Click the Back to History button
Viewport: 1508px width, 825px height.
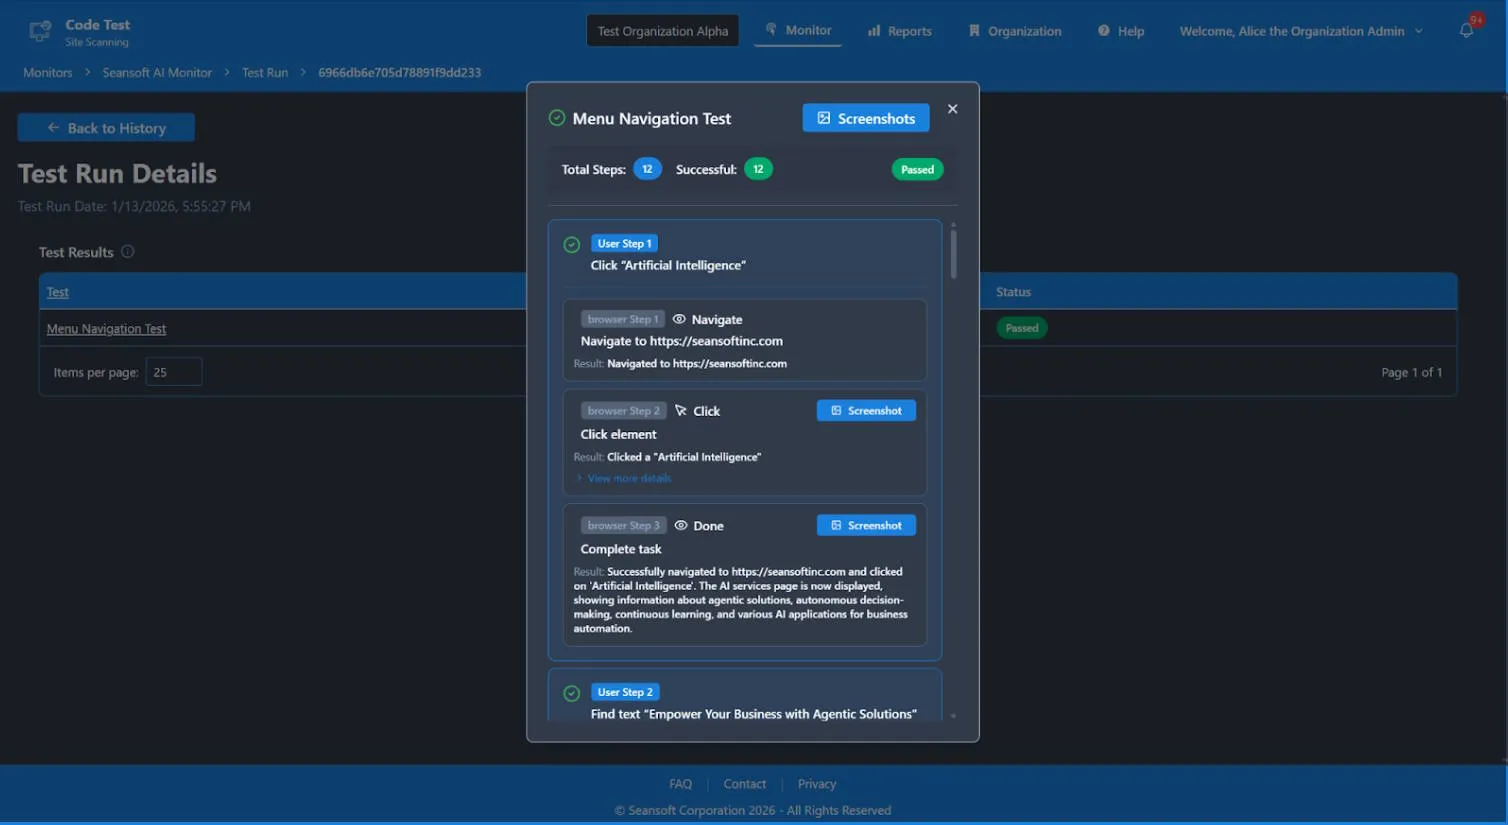click(106, 128)
